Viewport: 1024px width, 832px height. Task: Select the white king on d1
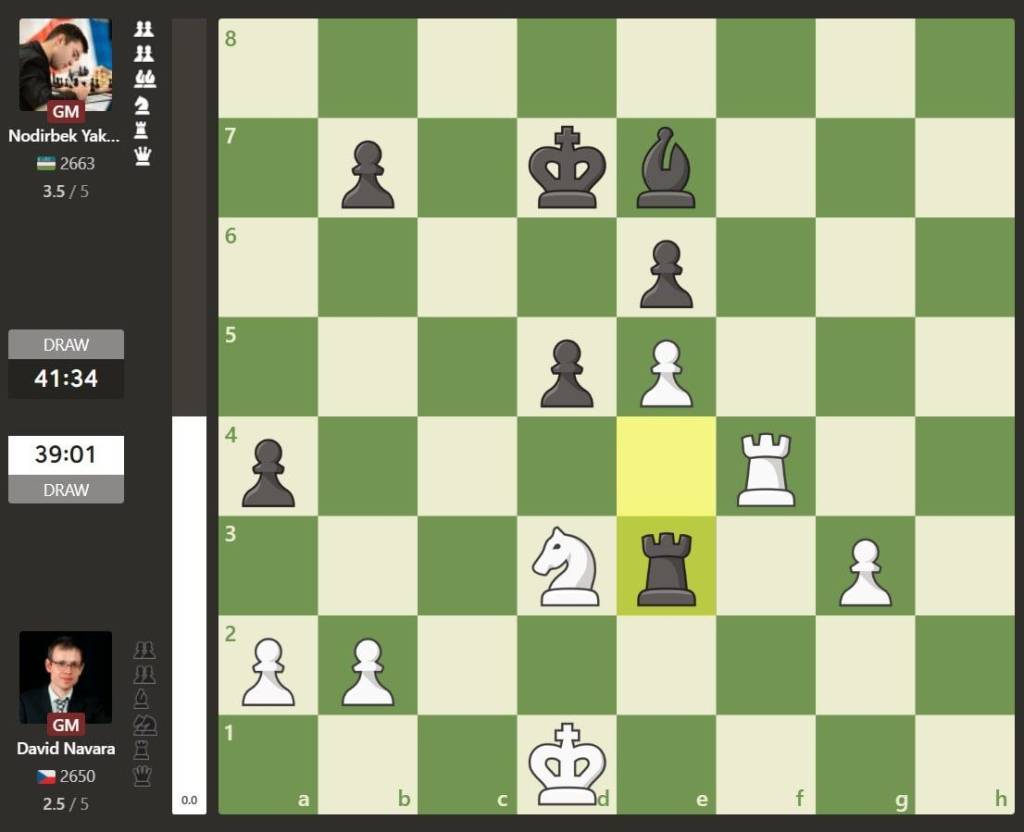coord(567,764)
